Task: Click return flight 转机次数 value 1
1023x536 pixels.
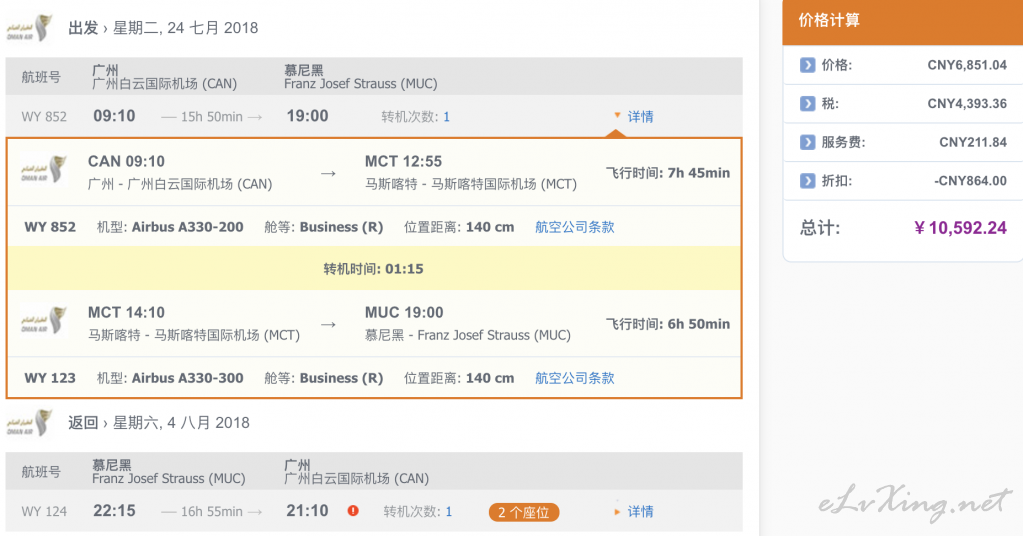Action: [448, 512]
